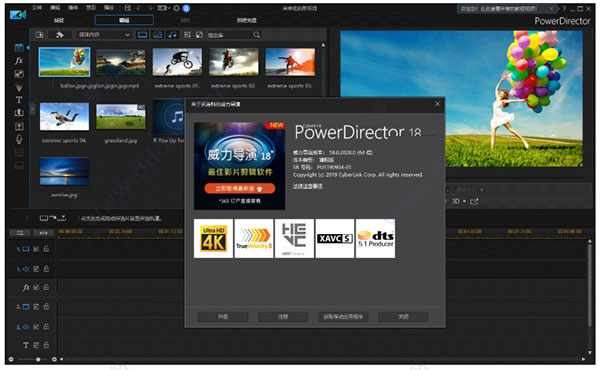Select the balloon girl media thumbnail

coord(64,62)
